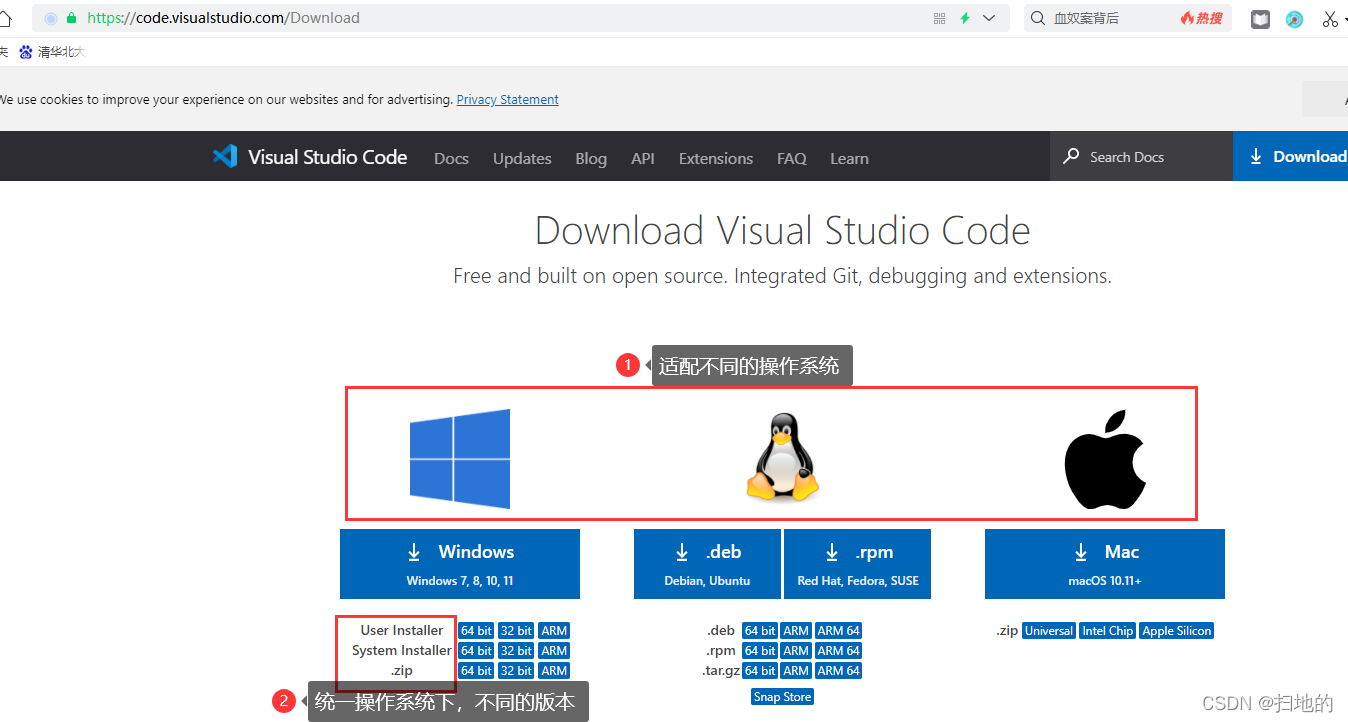Click the Linux Tux penguin image
The height and width of the screenshot is (722, 1348).
pos(783,458)
